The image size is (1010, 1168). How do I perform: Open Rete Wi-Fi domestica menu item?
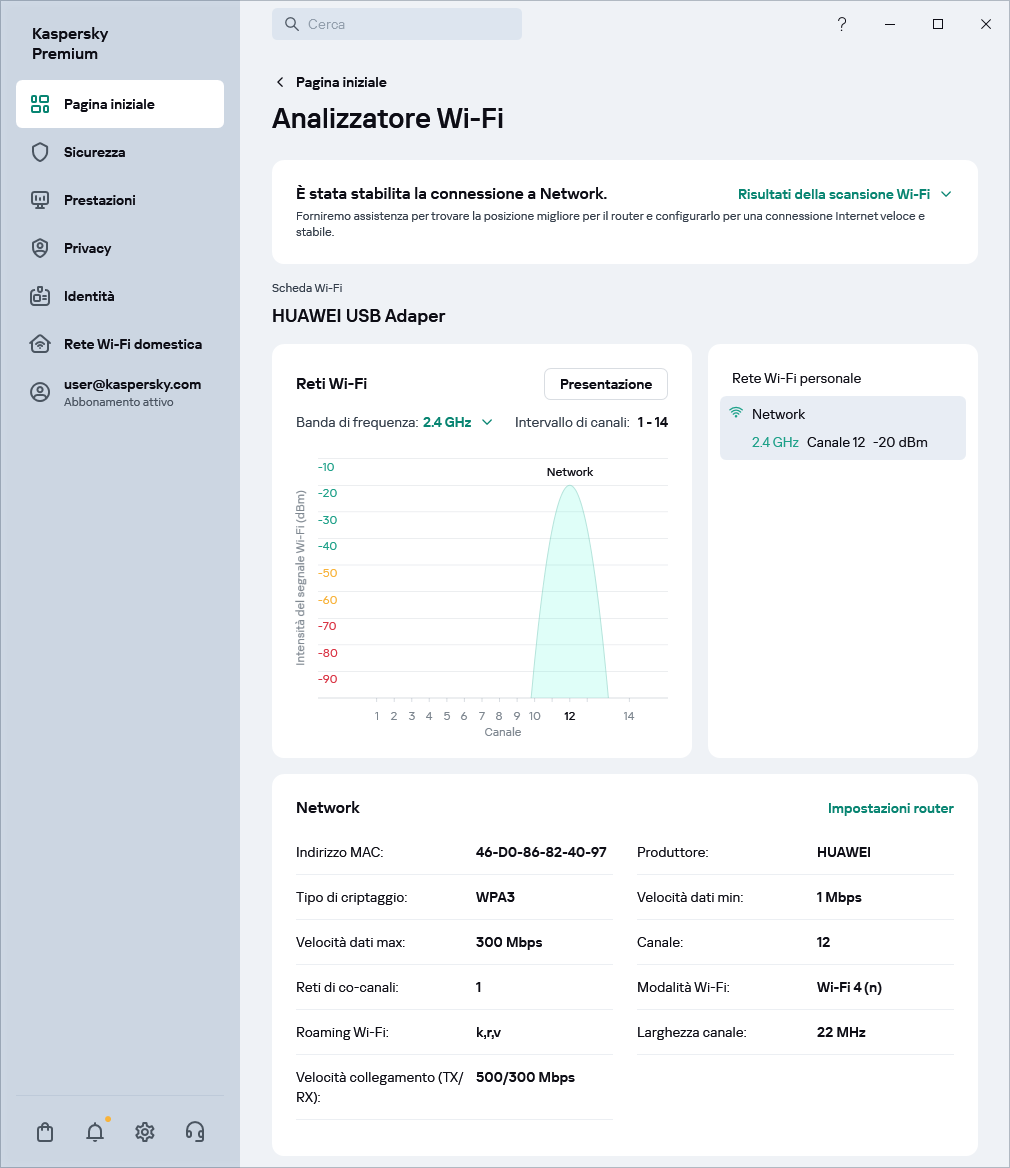pyautogui.click(x=132, y=344)
